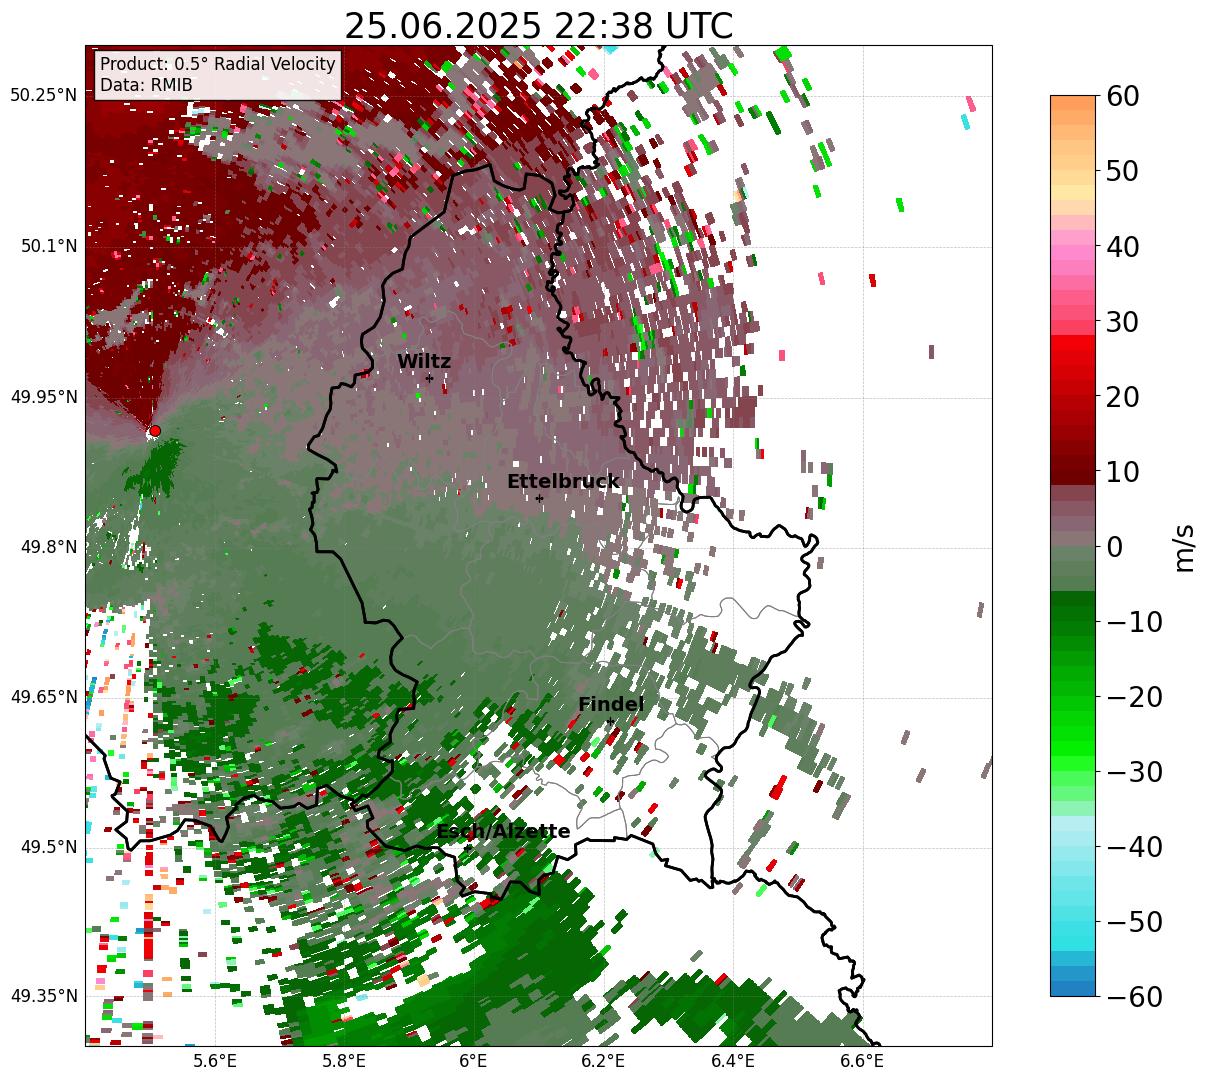Click the Product: 0.5° Radial Velocity text
The height and width of the screenshot is (1081, 1207).
(x=218, y=64)
